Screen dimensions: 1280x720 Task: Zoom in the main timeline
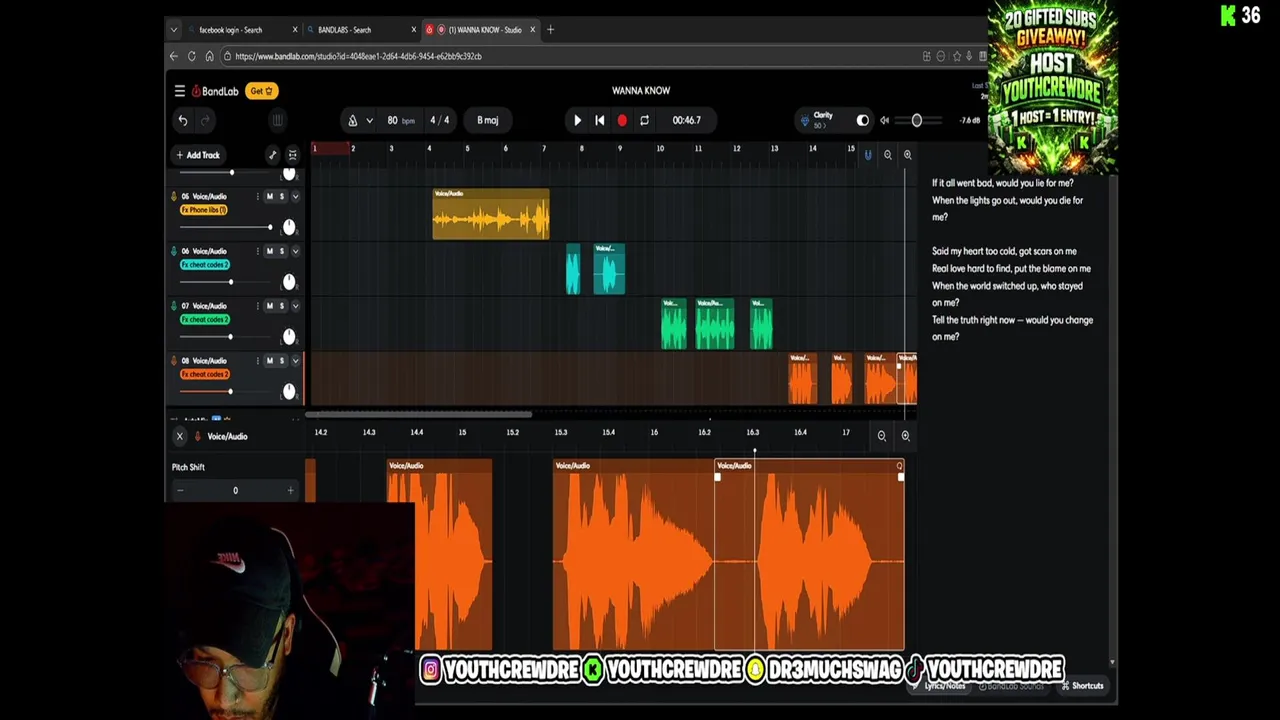pyautogui.click(x=907, y=155)
